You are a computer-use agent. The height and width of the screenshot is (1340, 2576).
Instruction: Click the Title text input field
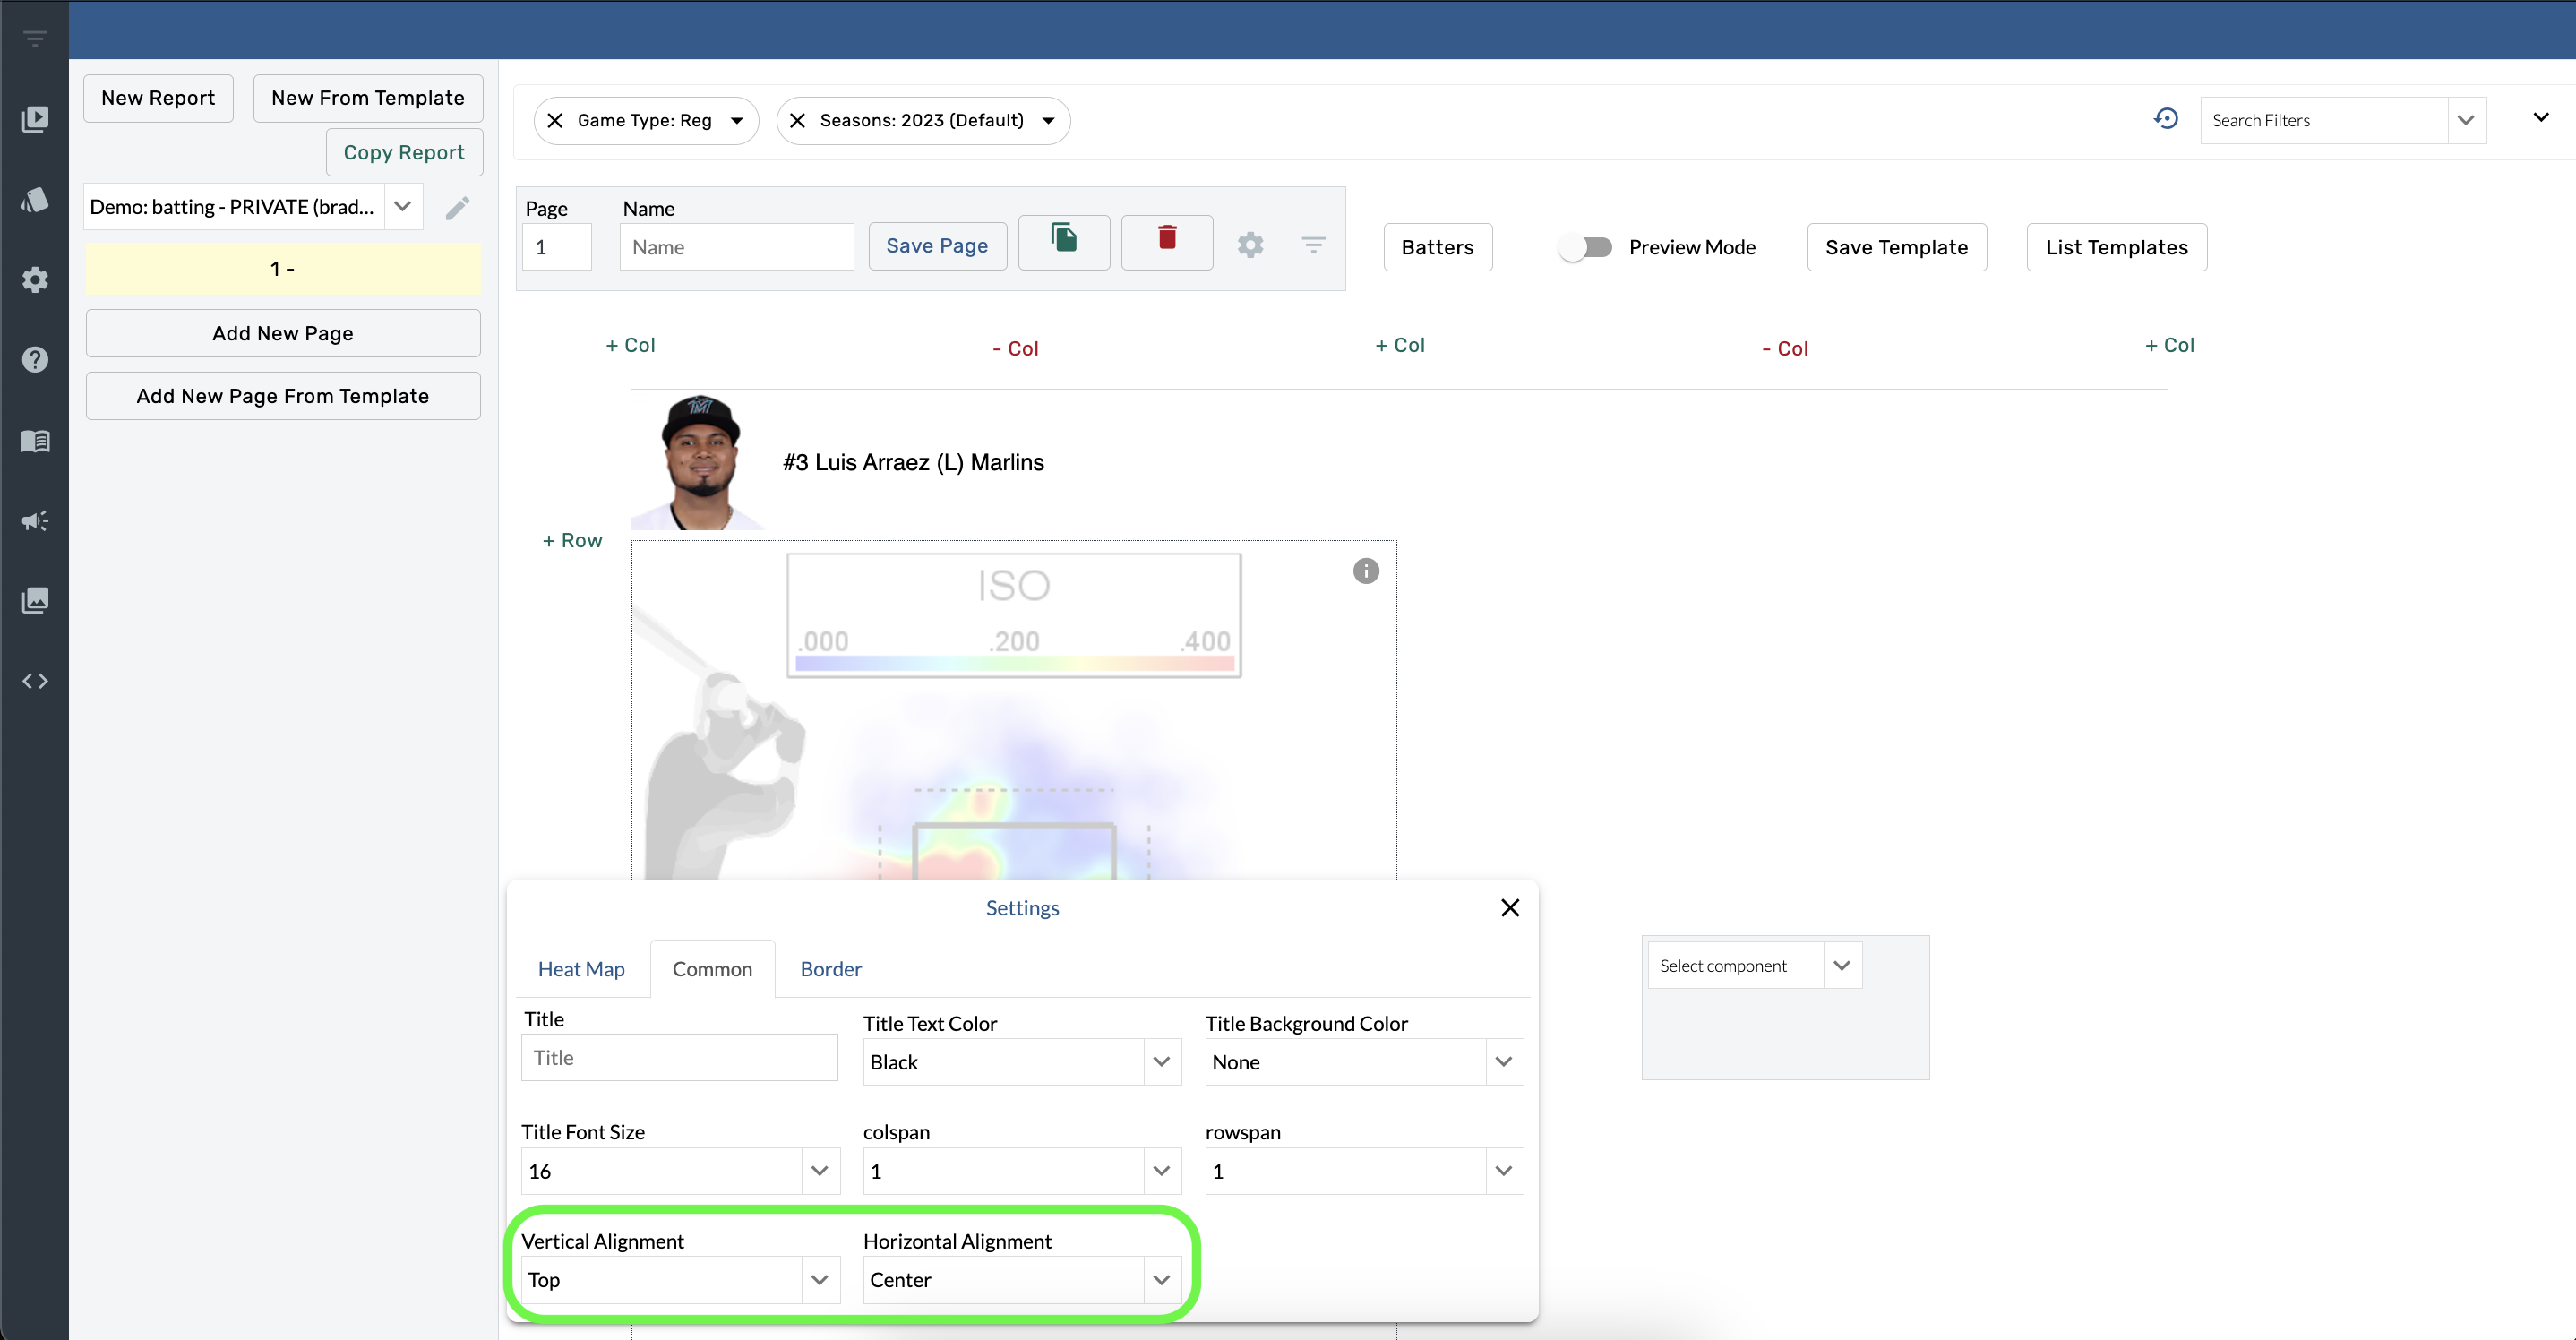point(679,1058)
